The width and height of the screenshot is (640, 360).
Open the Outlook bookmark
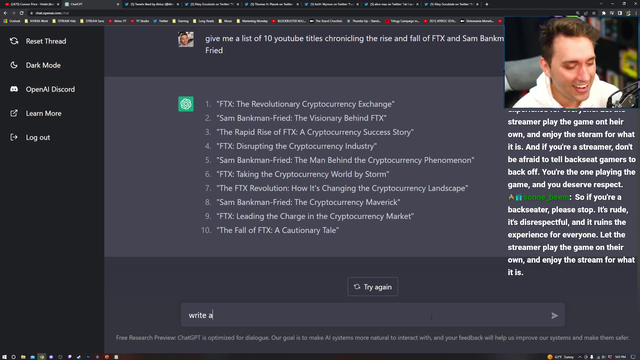coord(12,21)
